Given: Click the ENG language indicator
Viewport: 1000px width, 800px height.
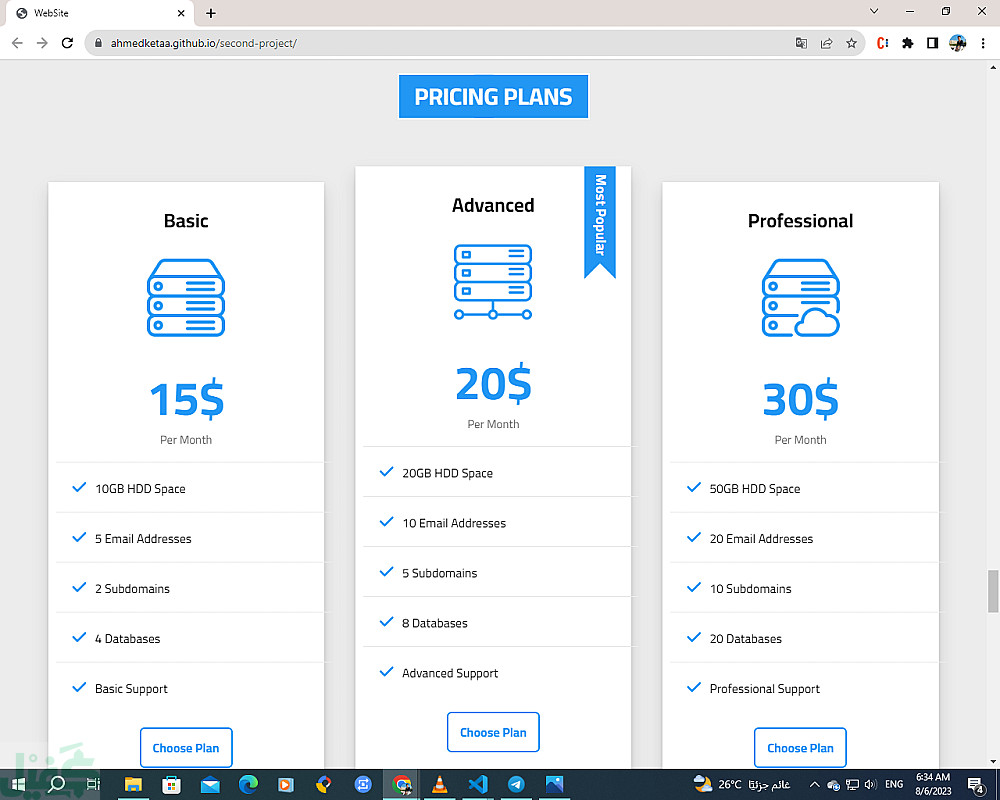Looking at the screenshot, I should tap(894, 785).
